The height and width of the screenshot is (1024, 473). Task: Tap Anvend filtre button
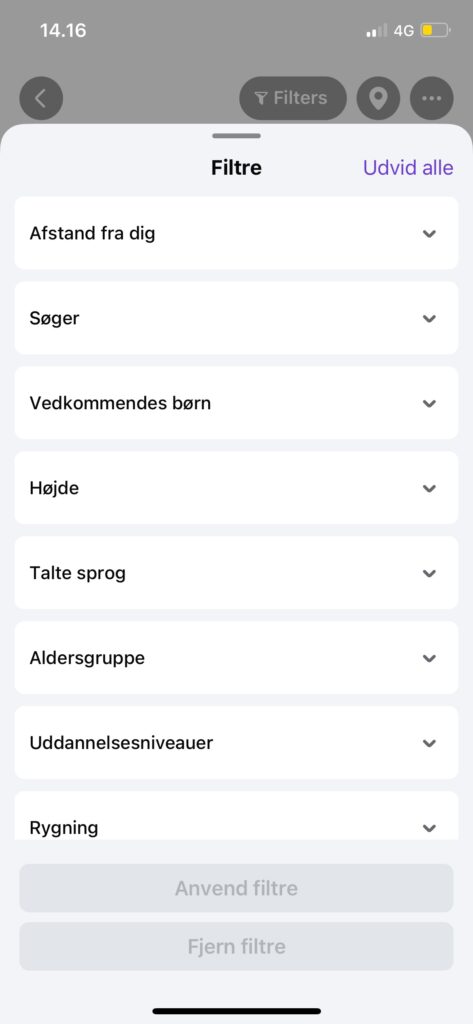236,888
